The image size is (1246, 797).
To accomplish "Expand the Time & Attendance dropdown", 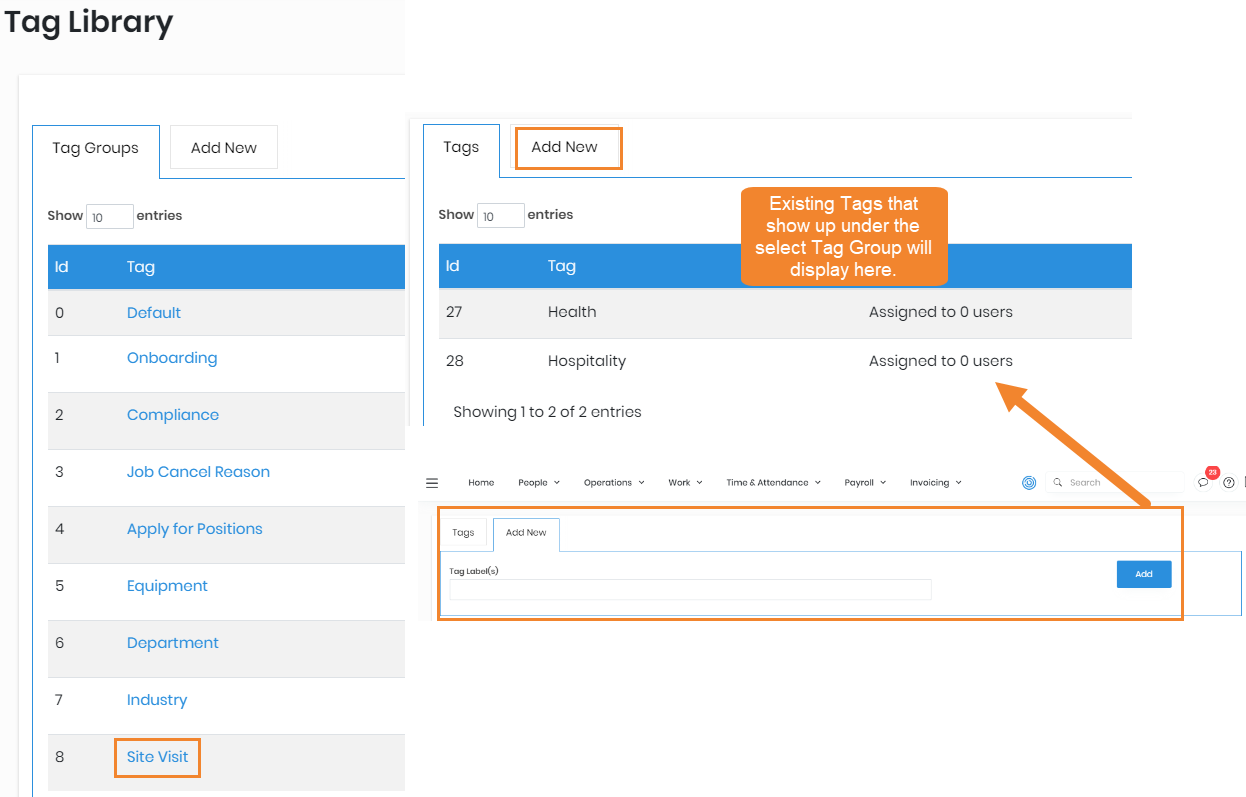I will pyautogui.click(x=773, y=483).
